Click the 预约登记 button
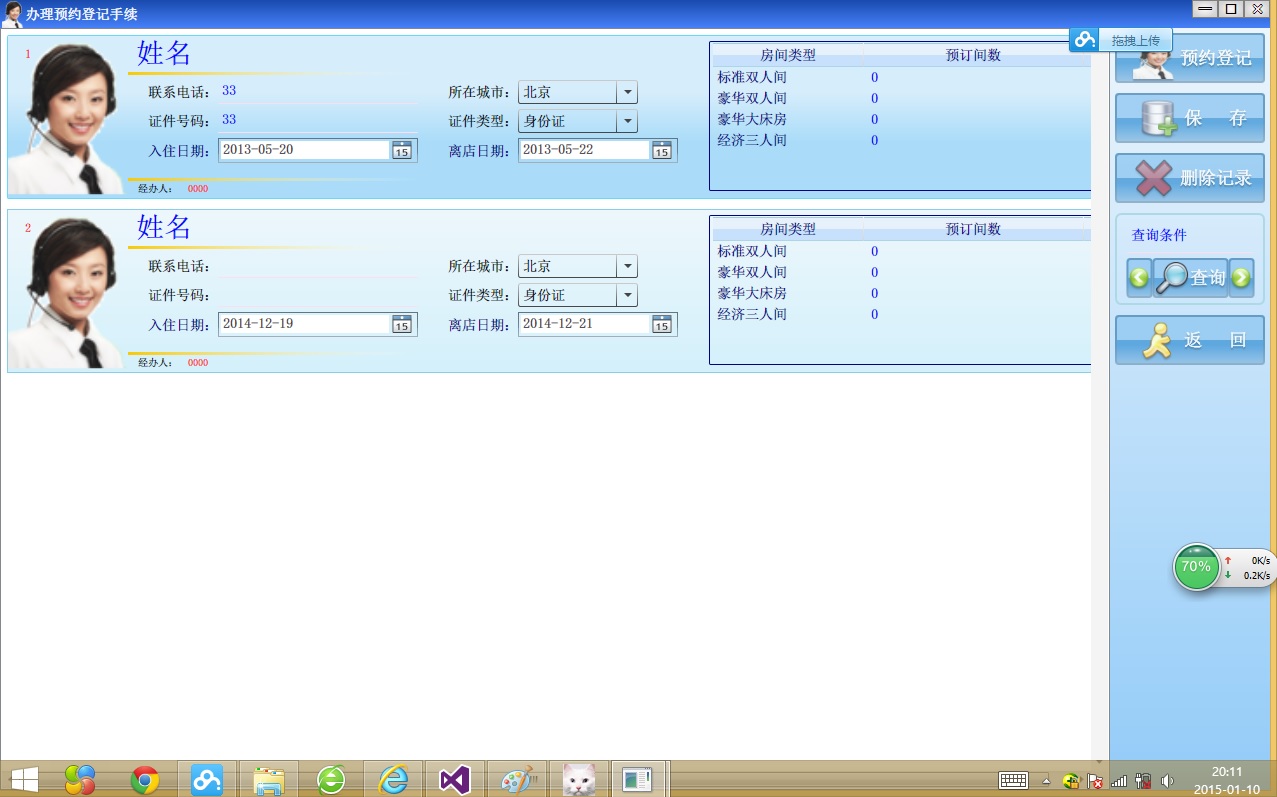Viewport: 1277px width, 797px height. click(1190, 60)
